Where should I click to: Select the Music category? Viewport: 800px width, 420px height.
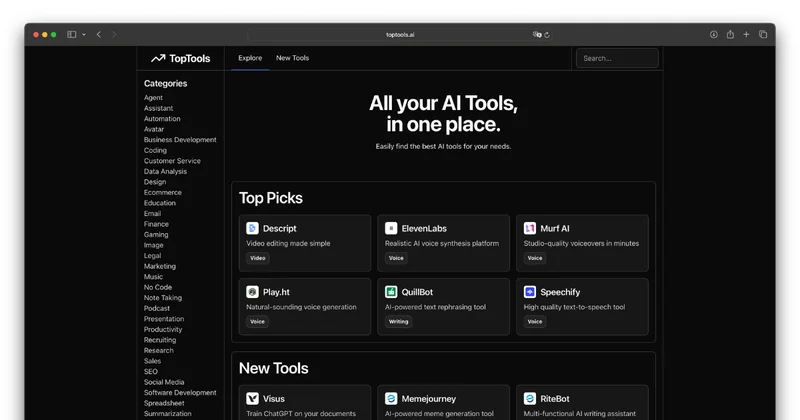pos(153,277)
